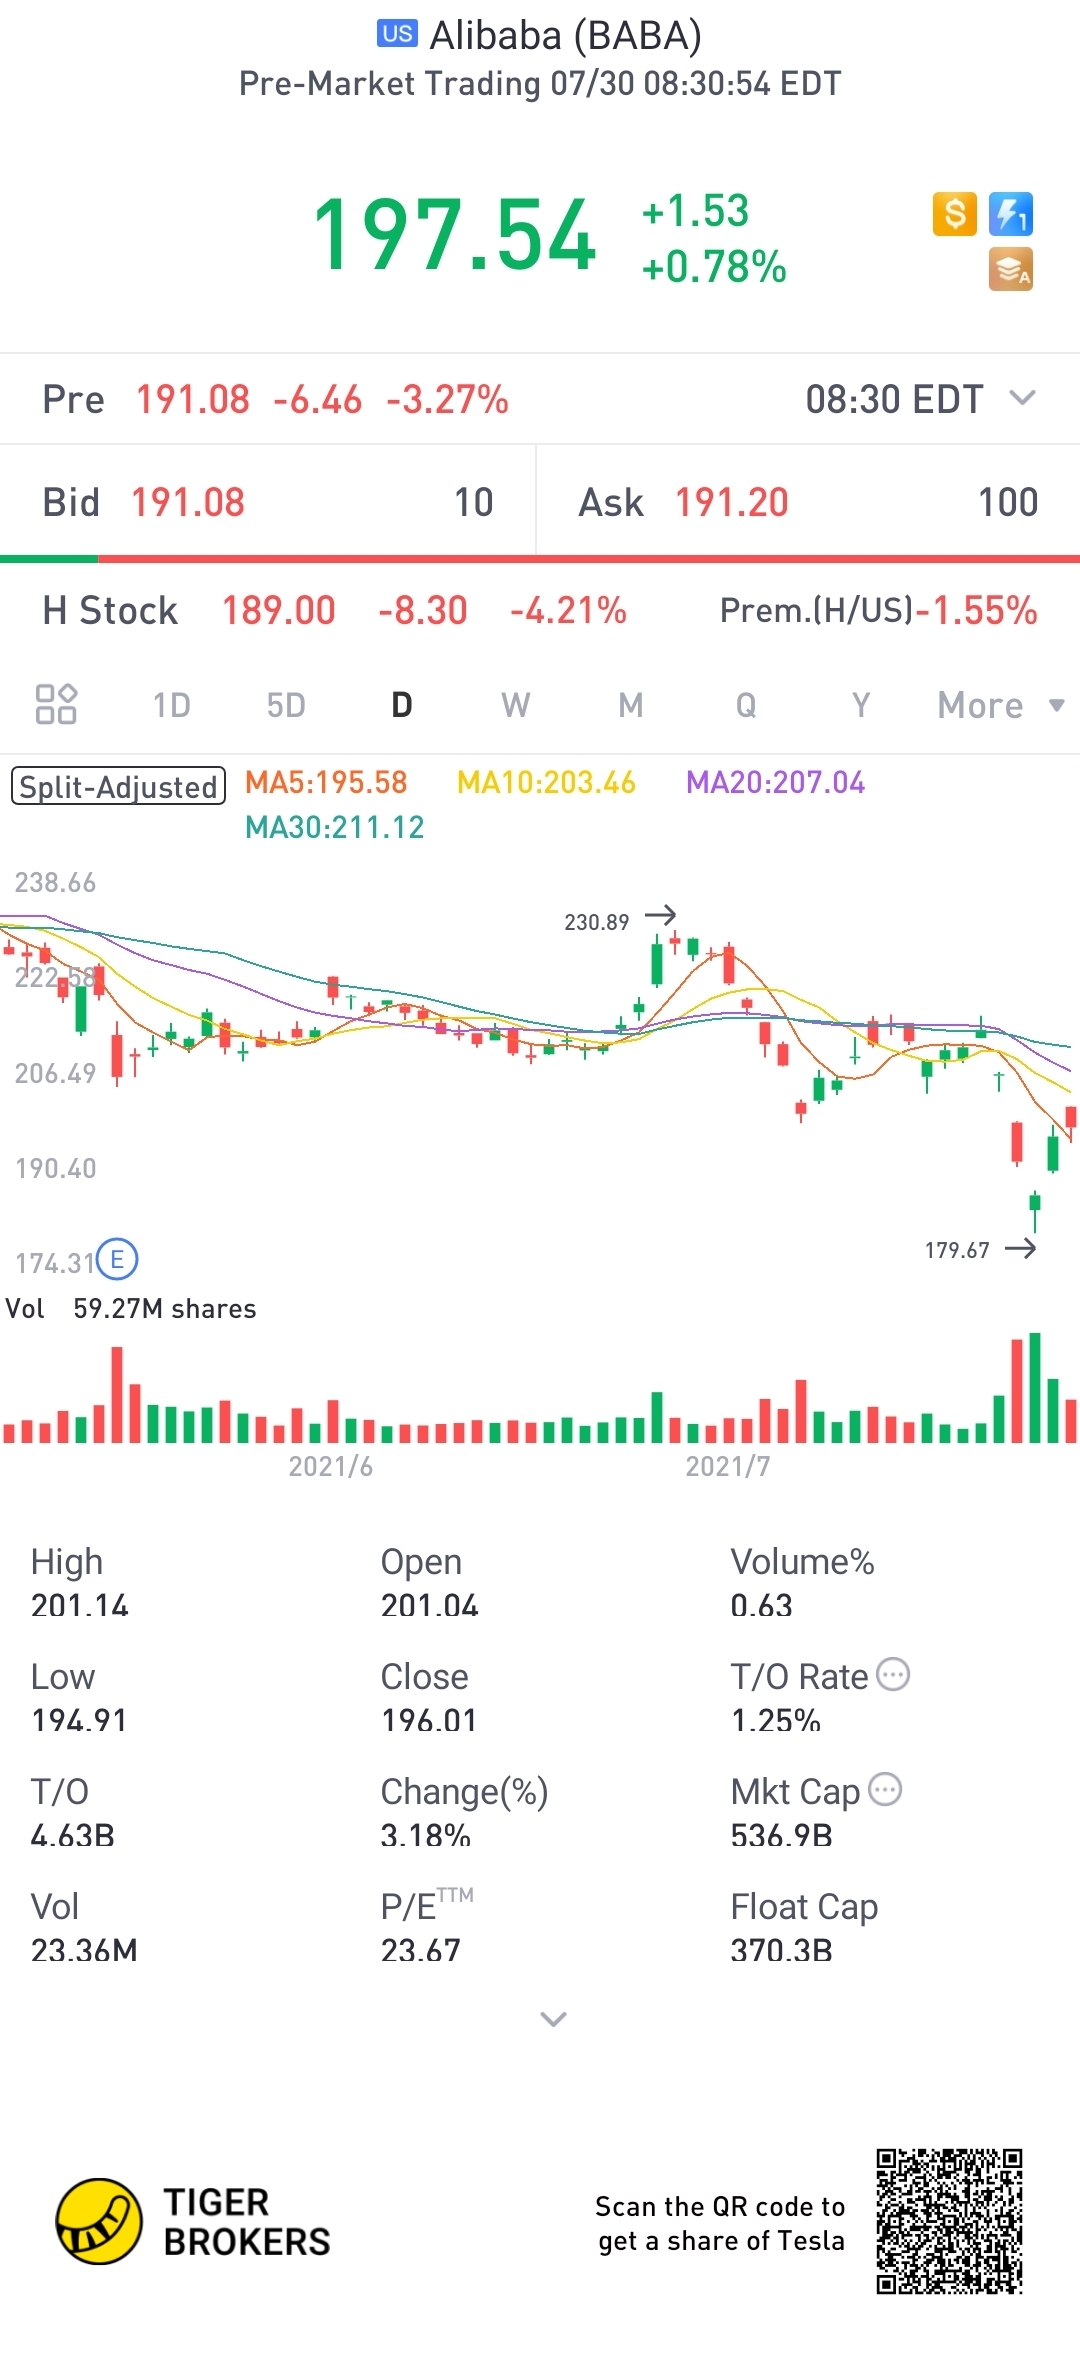
Task: Tap the Vol 59.27M shares label
Action: click(131, 1309)
